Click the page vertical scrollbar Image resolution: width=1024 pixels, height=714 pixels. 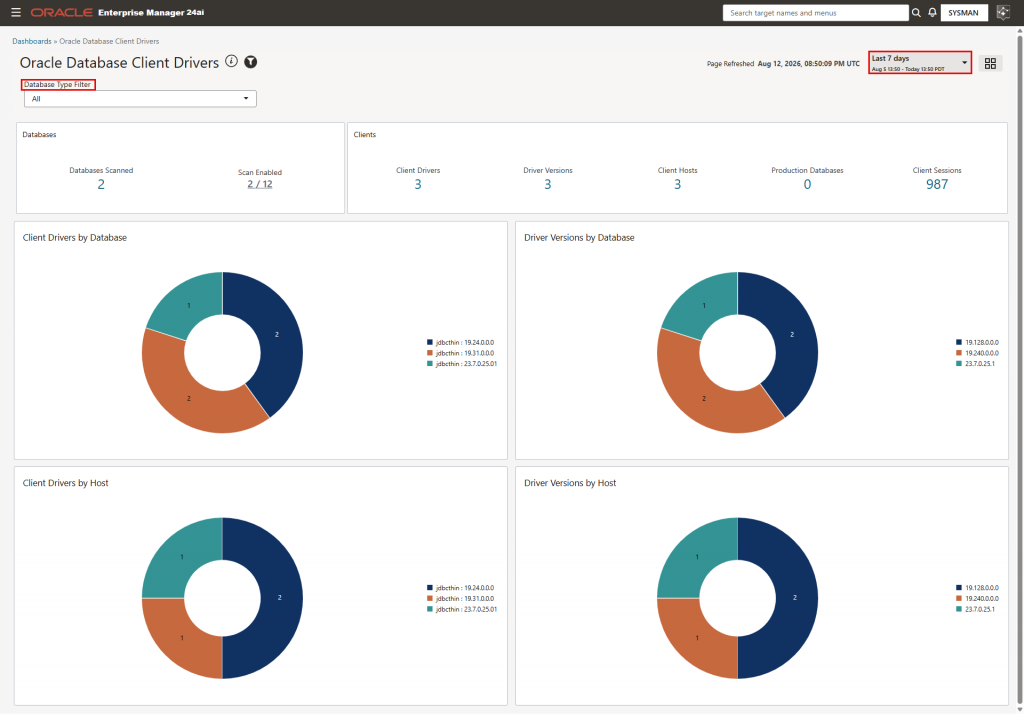click(1020, 370)
